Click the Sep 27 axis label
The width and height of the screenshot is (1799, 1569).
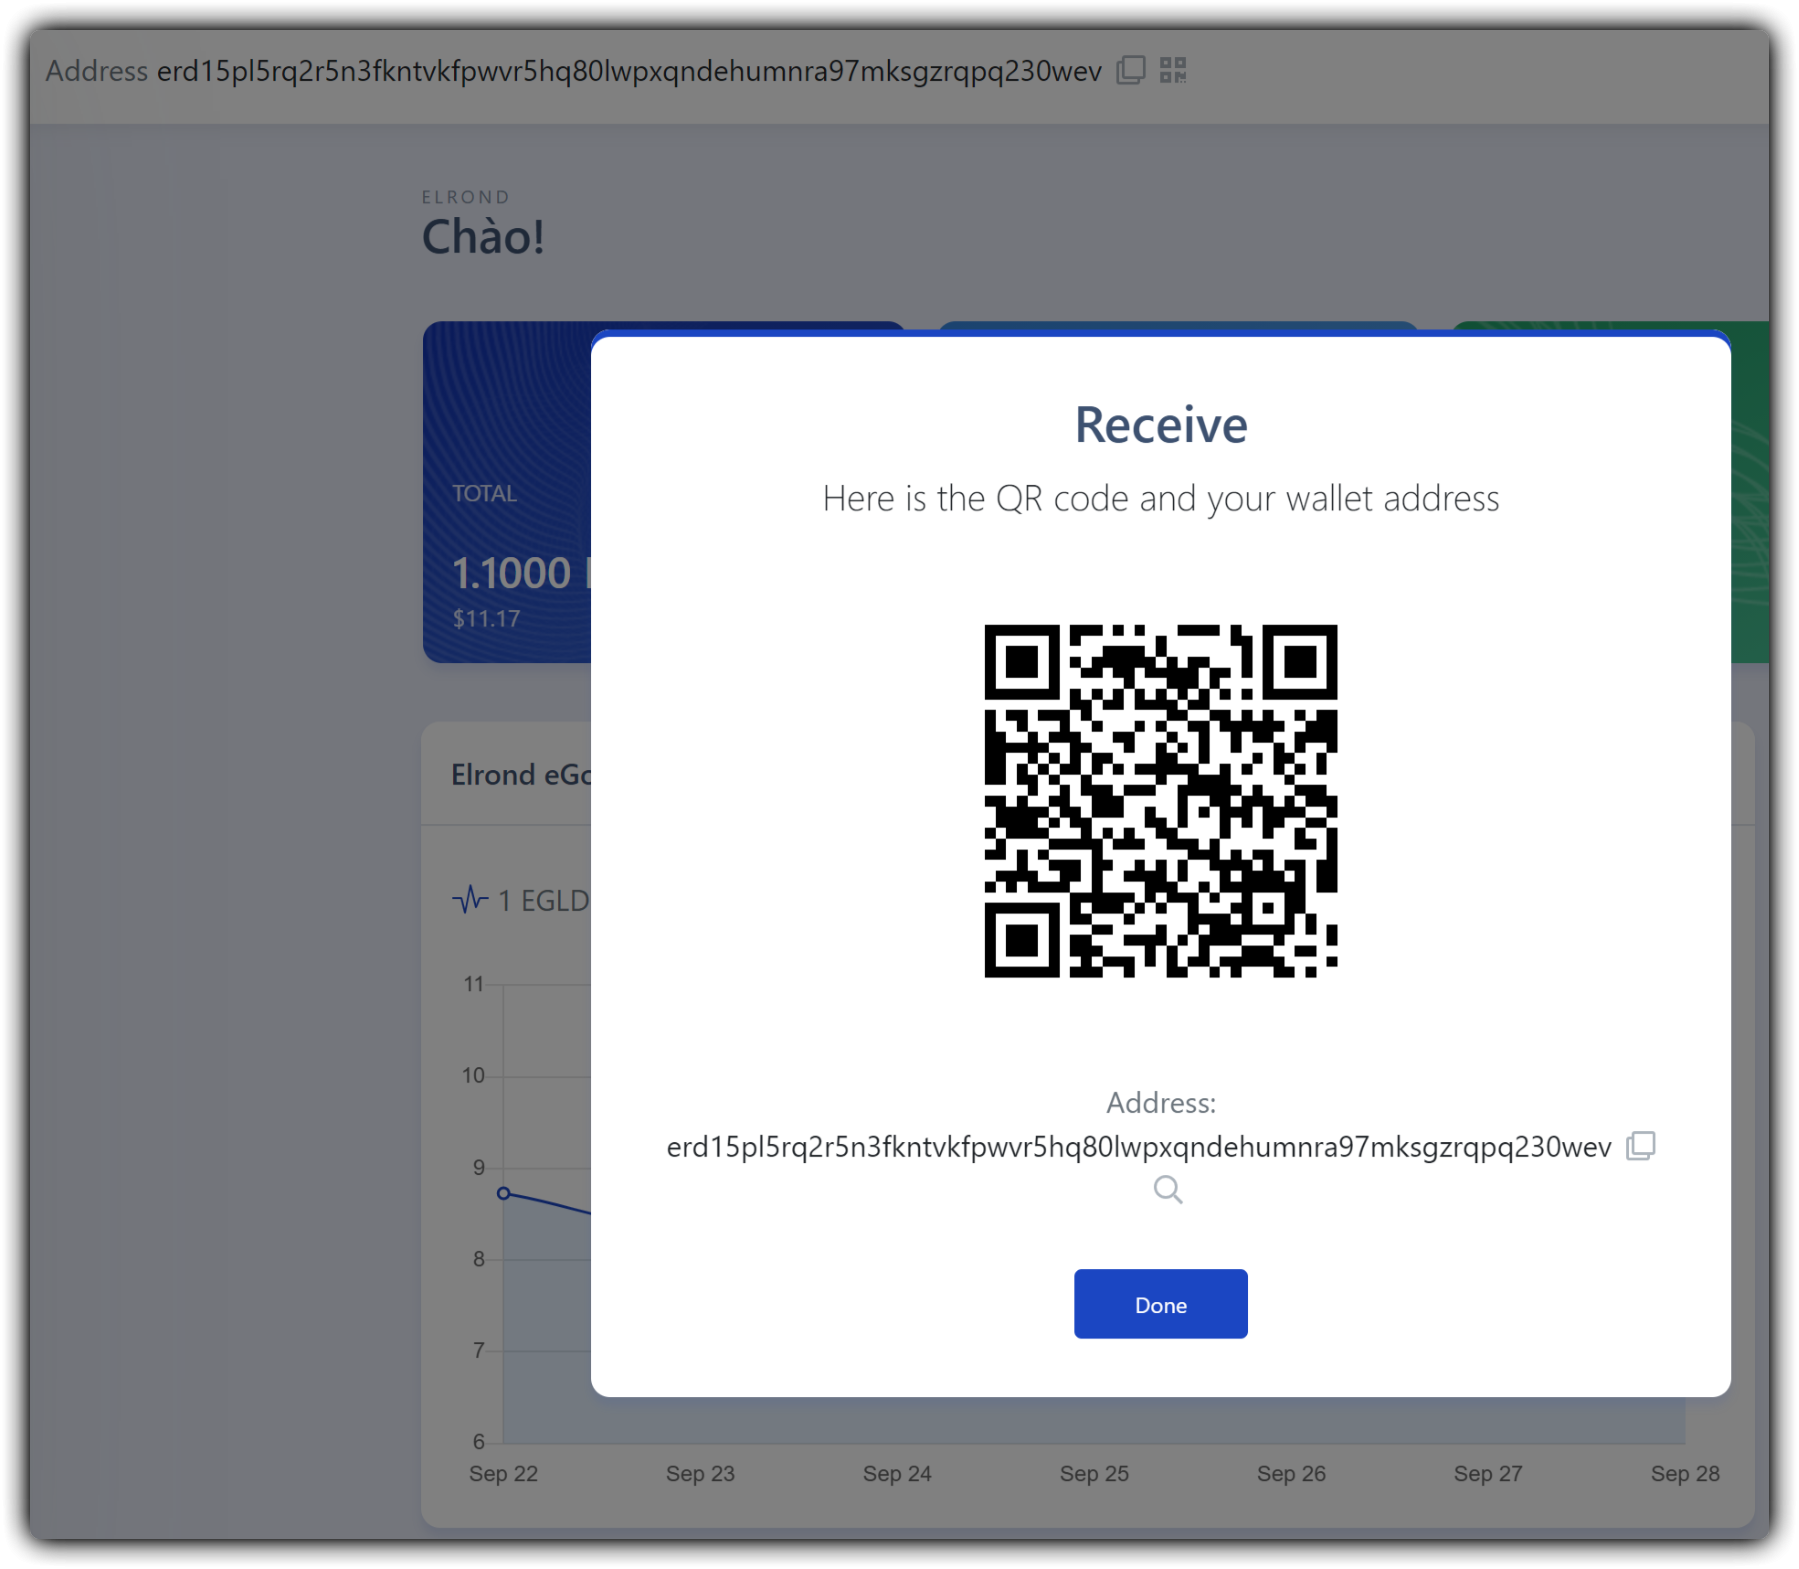point(1488,1474)
